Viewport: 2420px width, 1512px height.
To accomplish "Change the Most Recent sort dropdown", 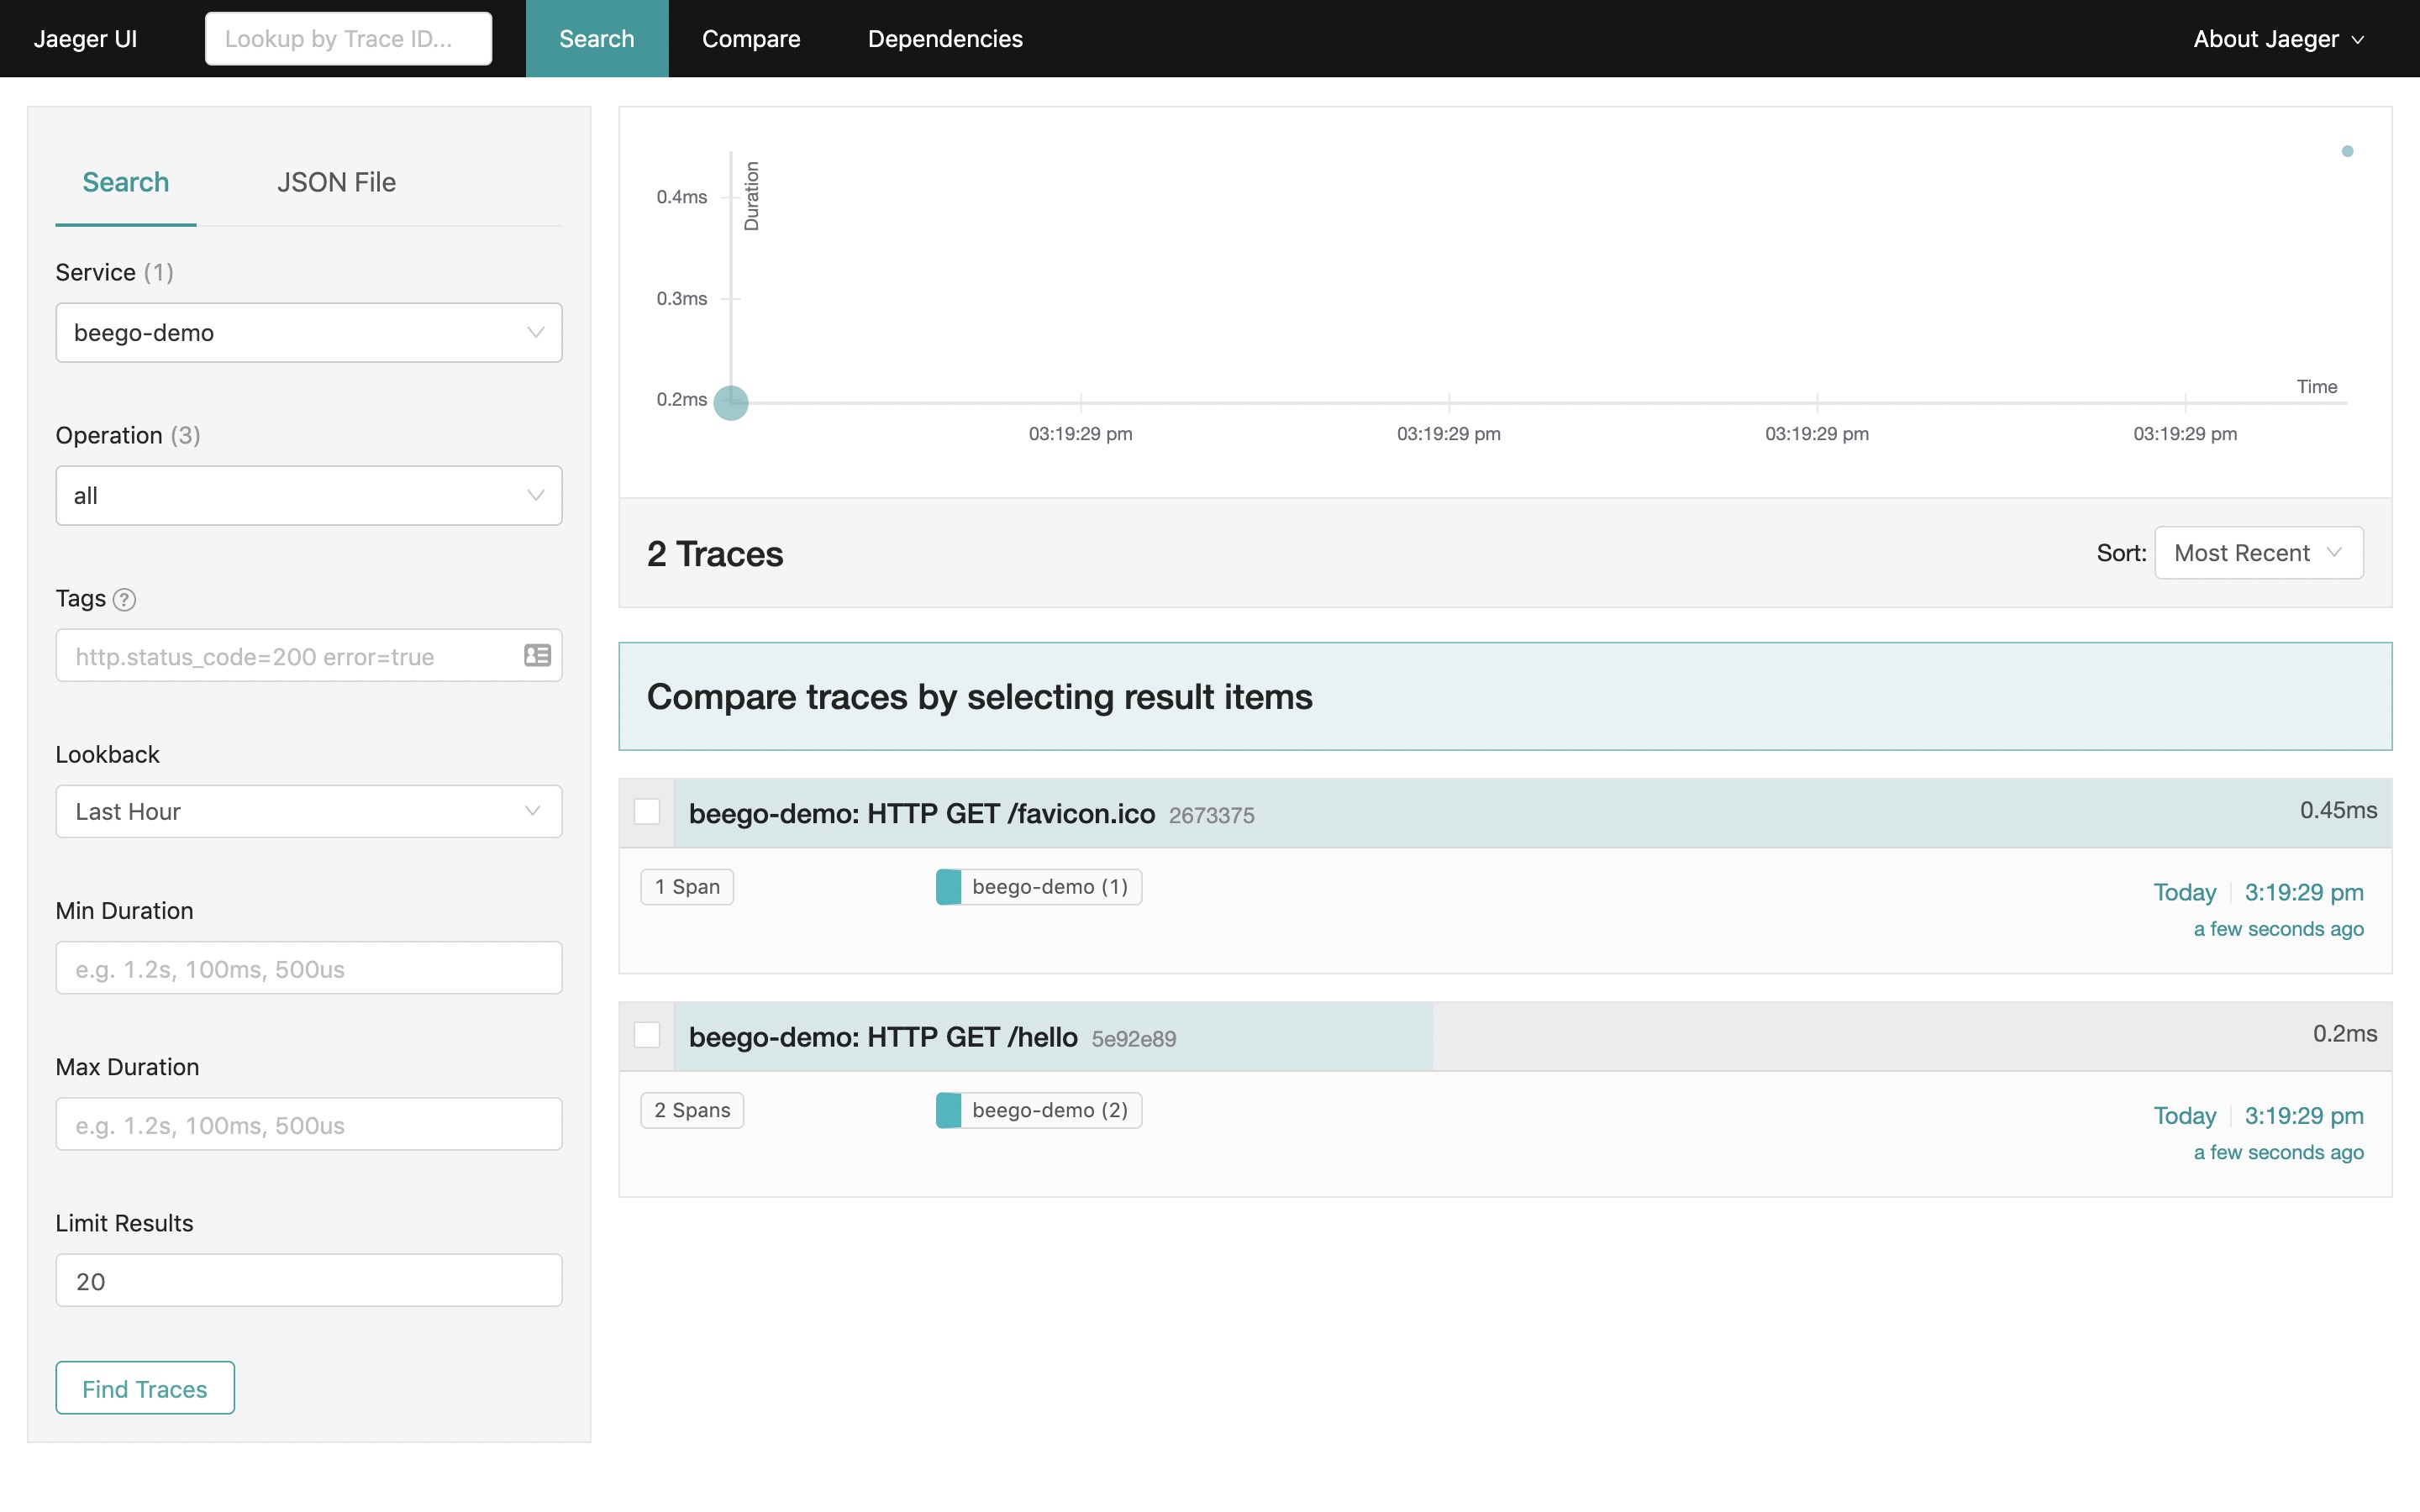I will (2258, 553).
